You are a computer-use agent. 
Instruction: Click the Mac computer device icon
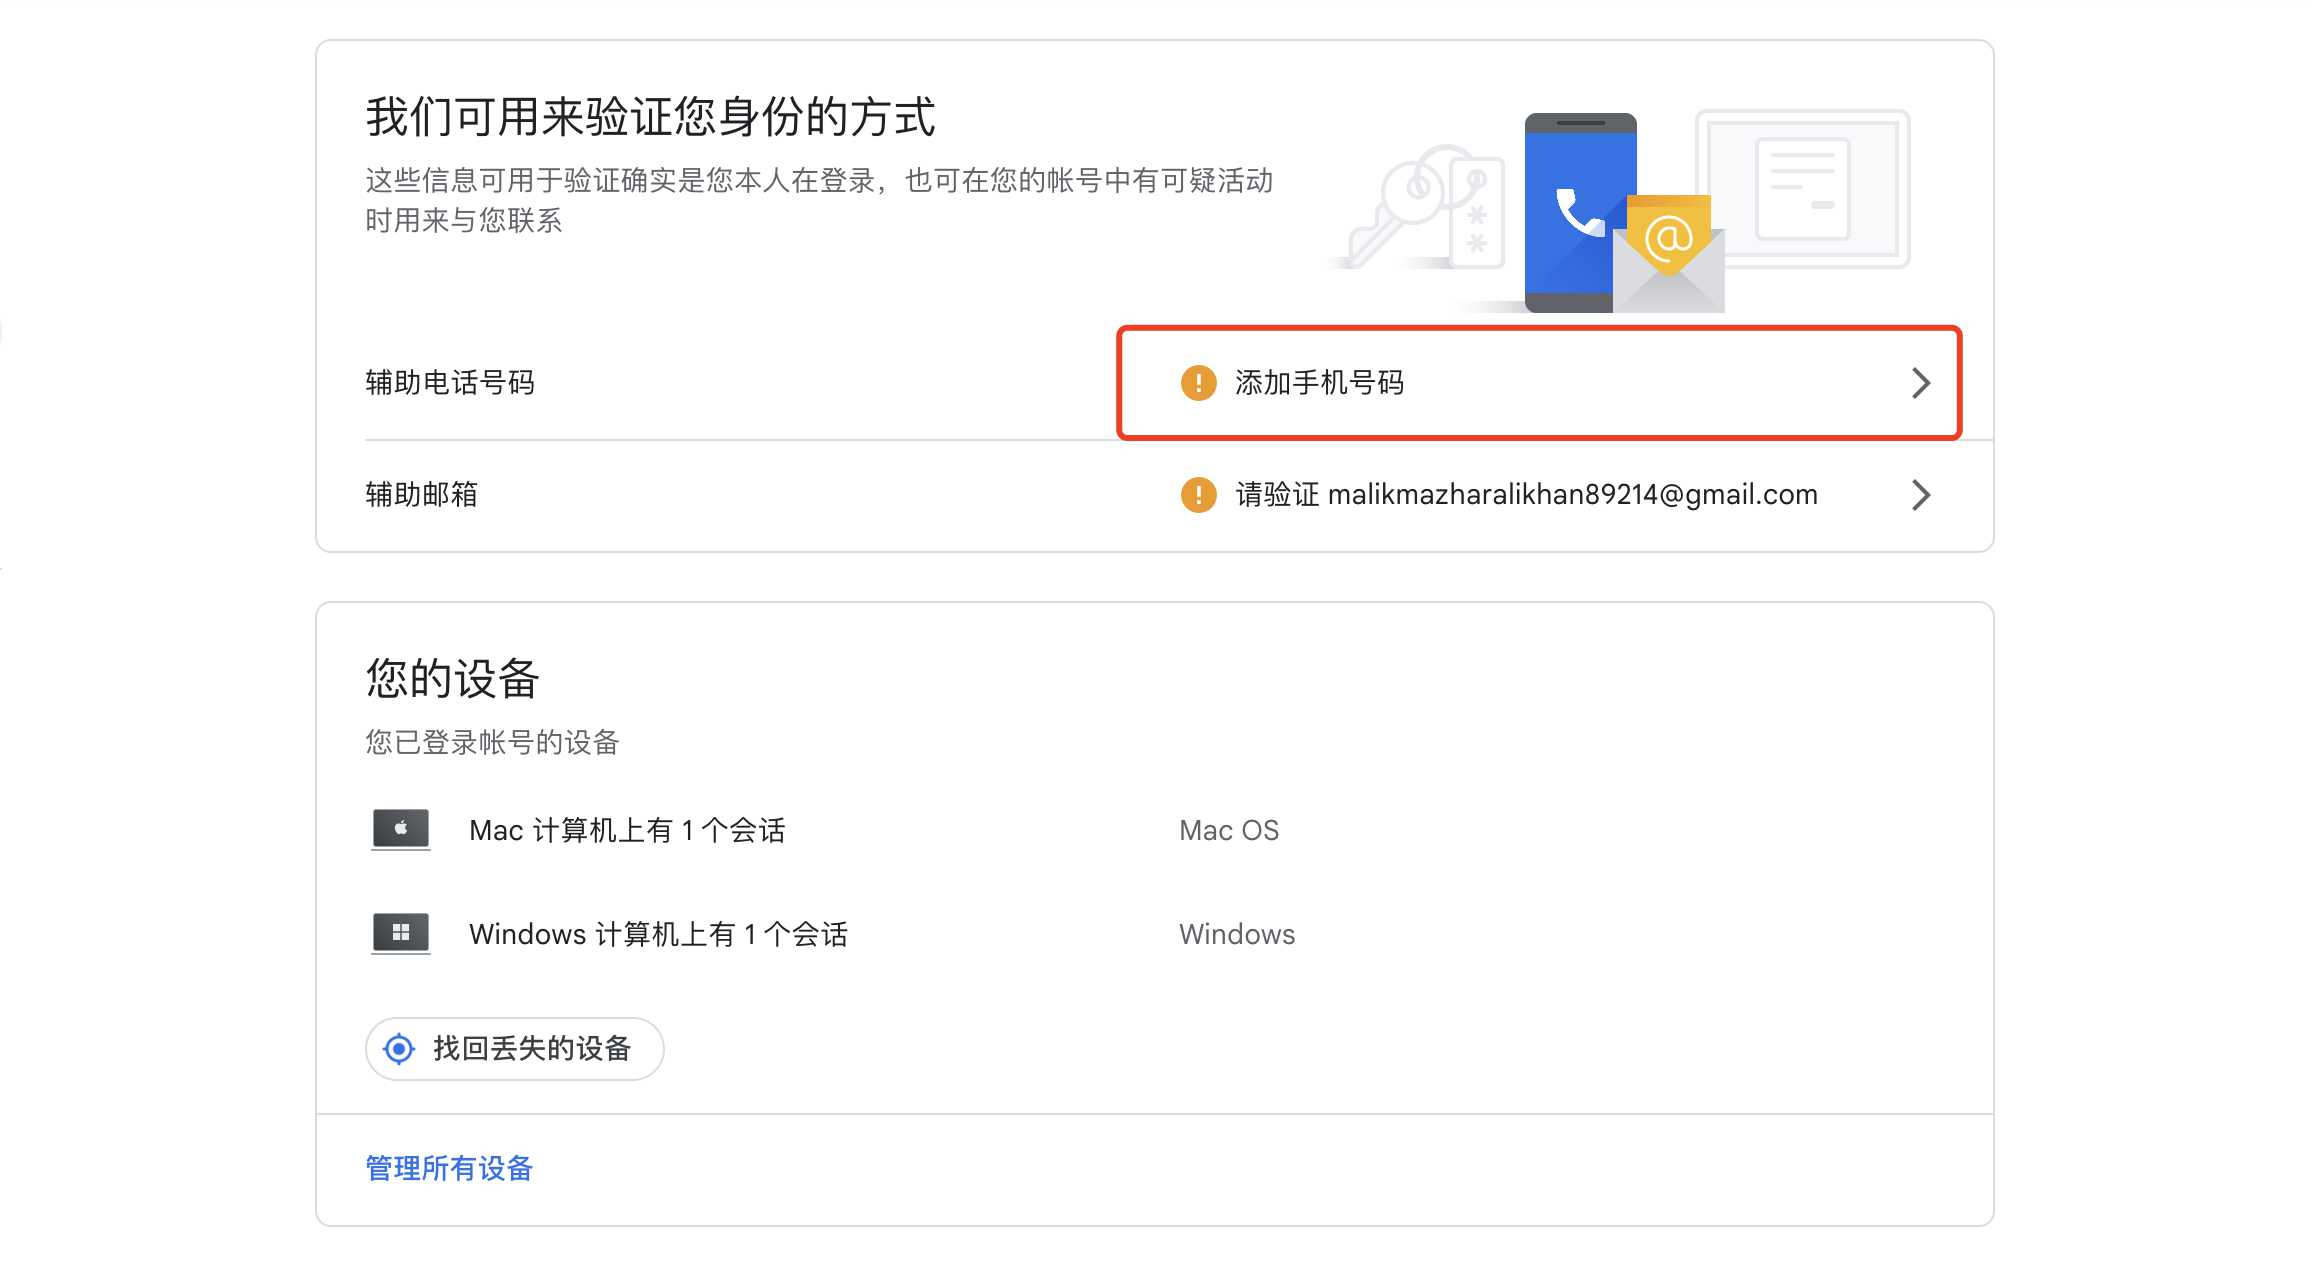pos(400,829)
